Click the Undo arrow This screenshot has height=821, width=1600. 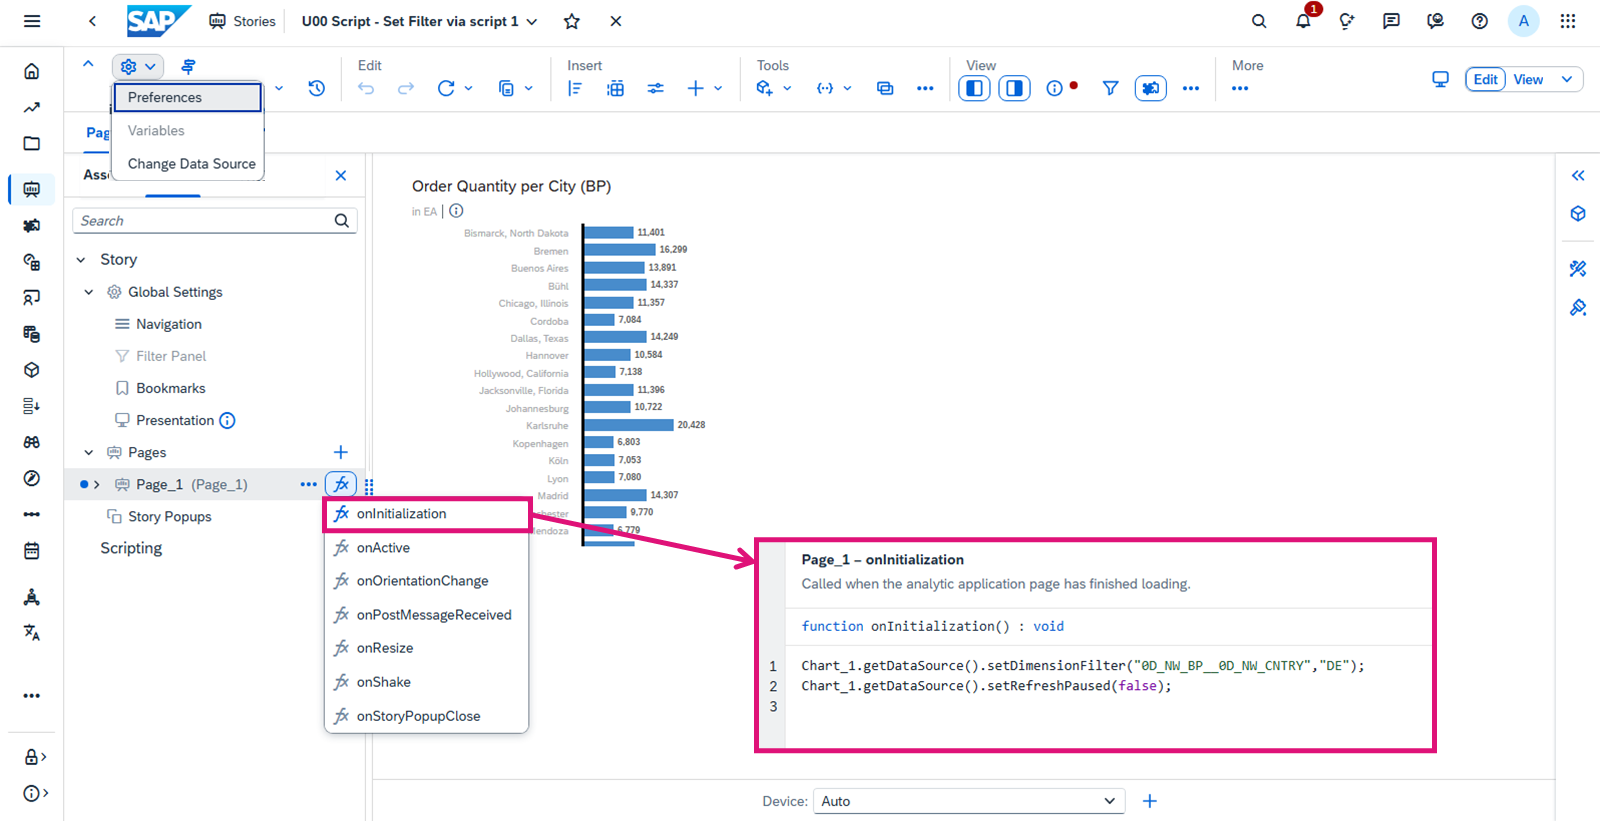(x=366, y=88)
